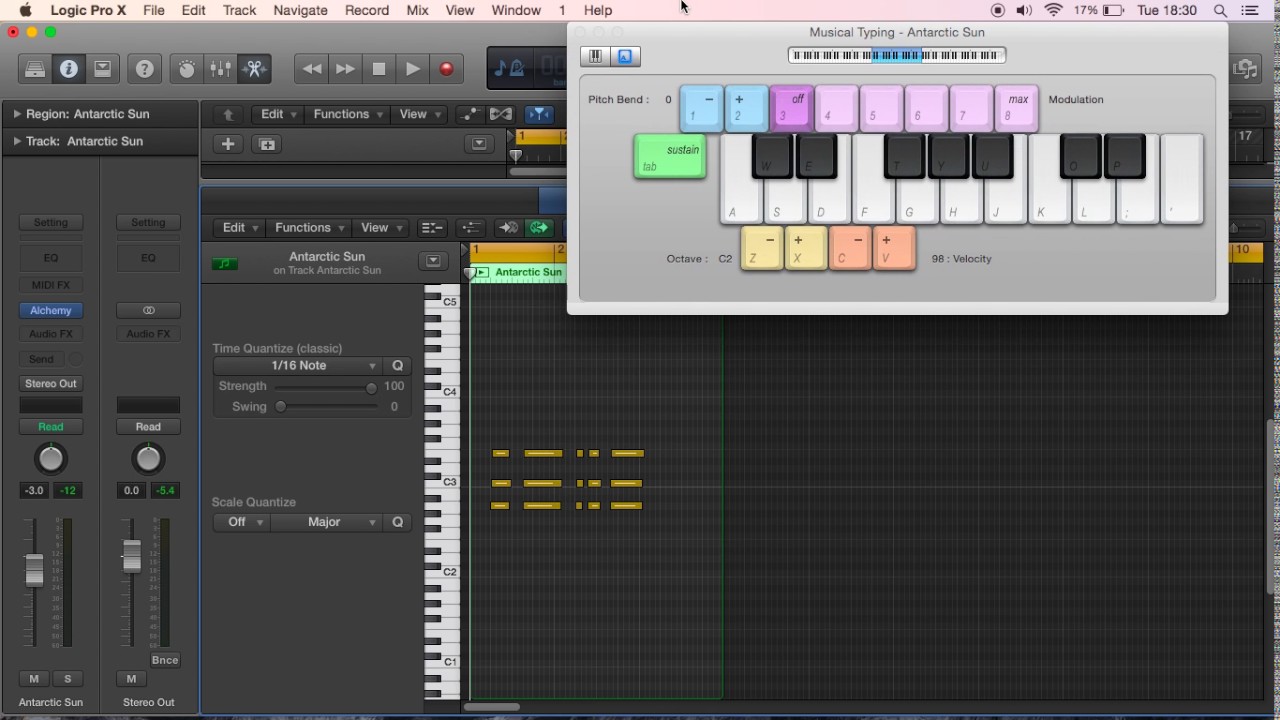Click Swing slider handle

coord(281,407)
